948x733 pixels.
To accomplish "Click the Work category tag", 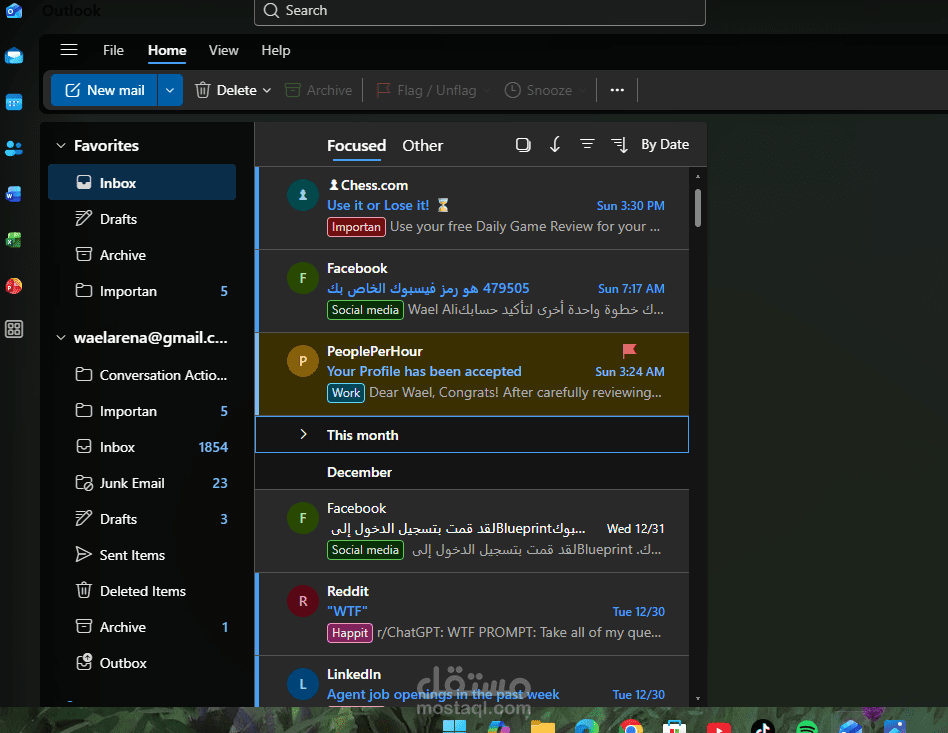I will tap(346, 393).
